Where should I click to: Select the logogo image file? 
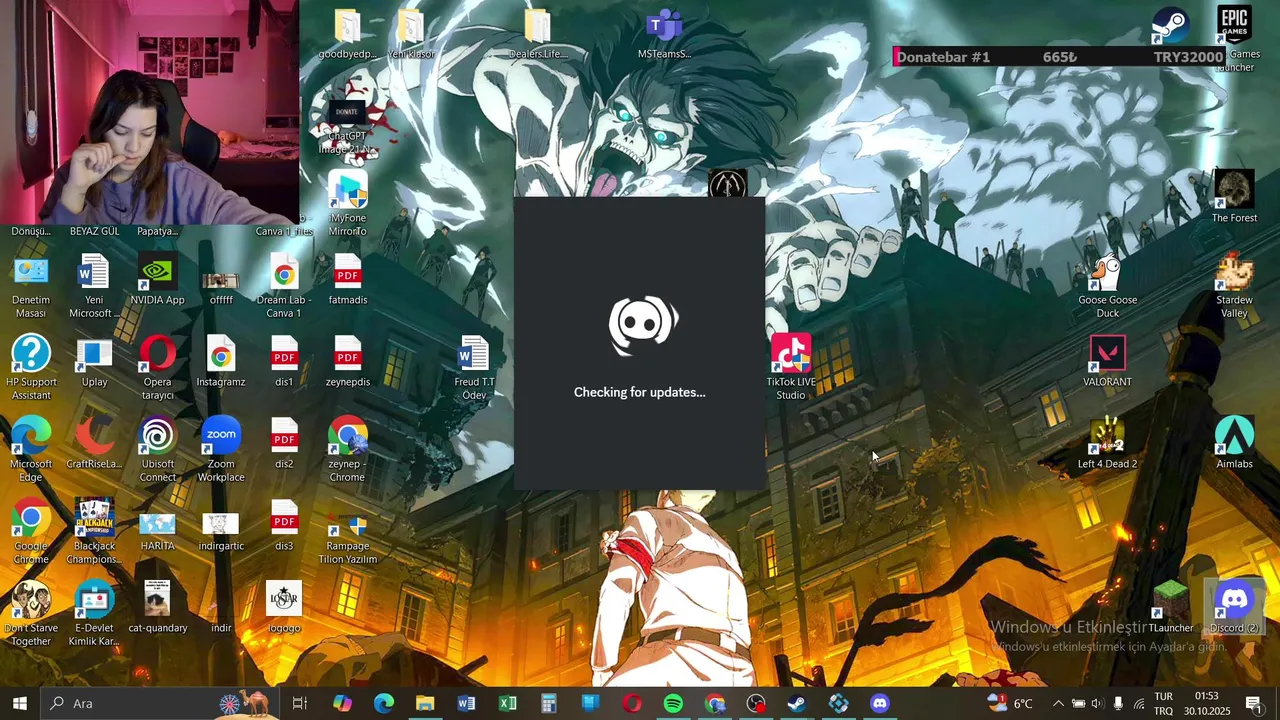284,607
